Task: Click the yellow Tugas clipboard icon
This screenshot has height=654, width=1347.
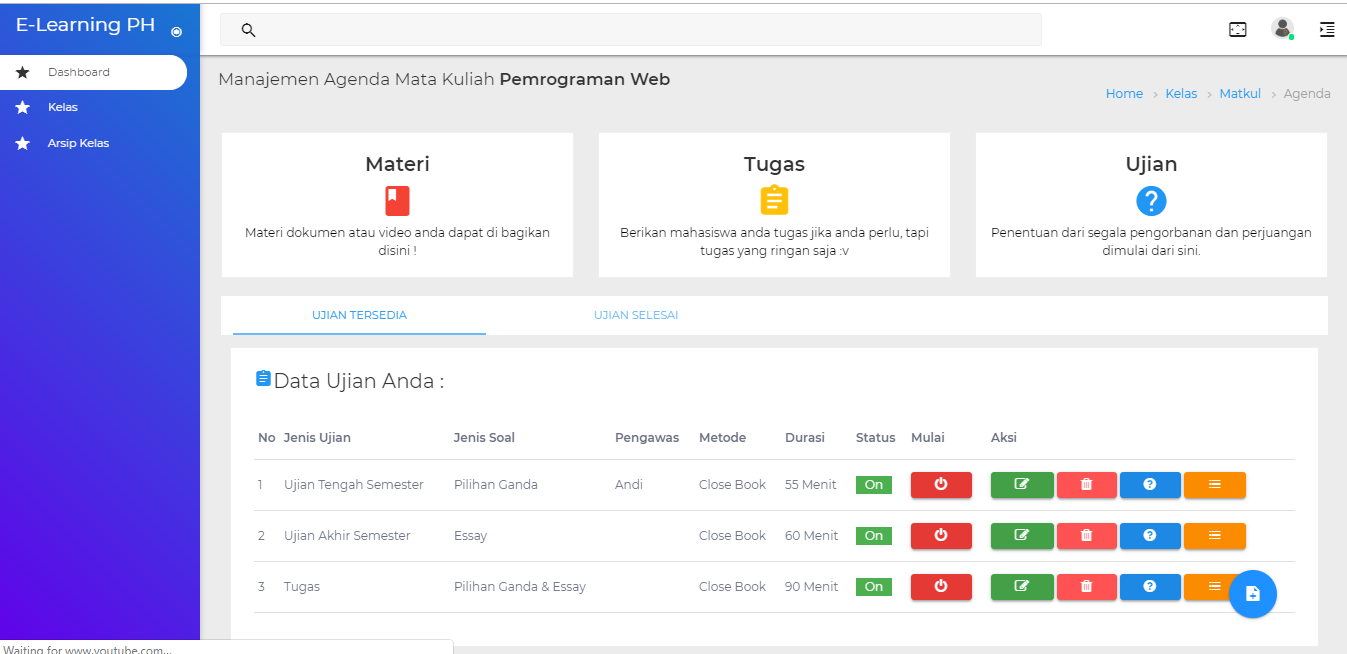Action: [774, 201]
